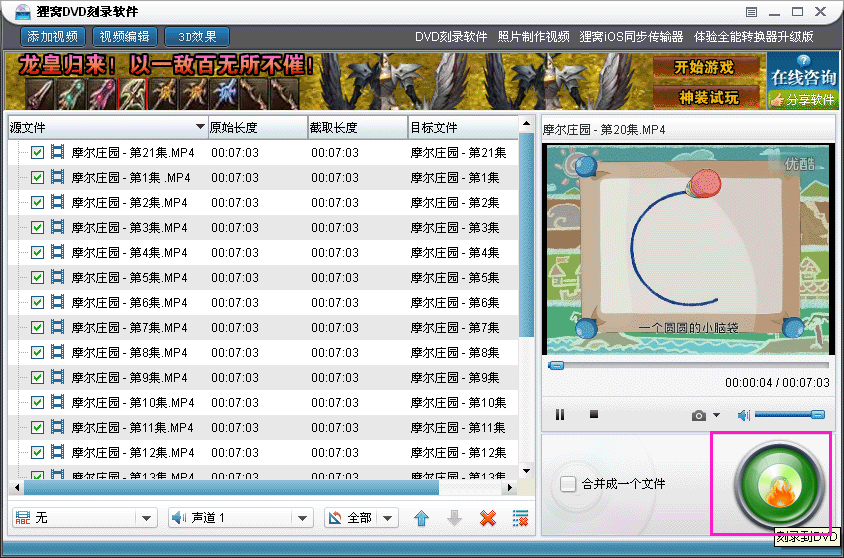Viewport: 844px width, 558px height.
Task: Uncheck 摩尔庄园 - 第2集.MP4
Action: pos(37,203)
